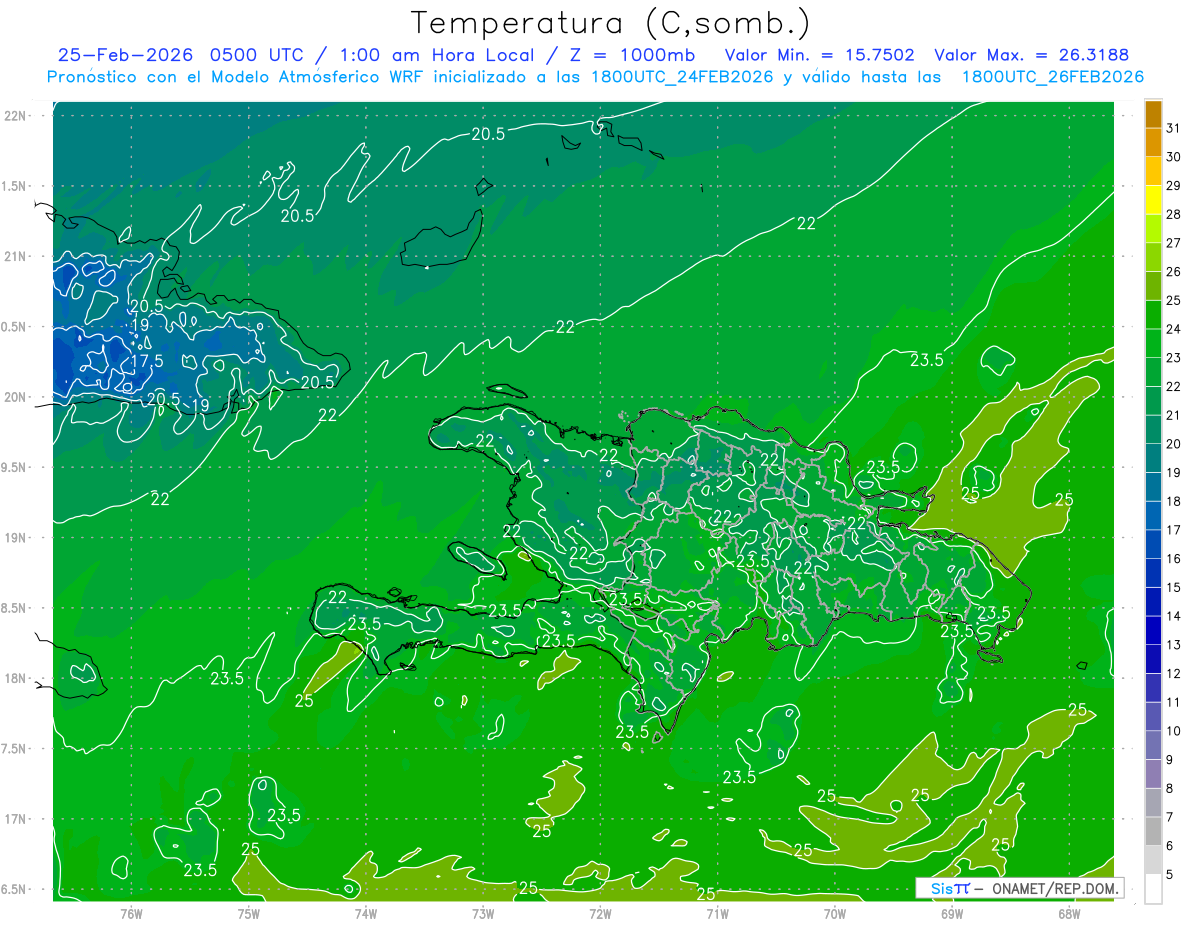Image resolution: width=1200 pixels, height=927 pixels.
Task: Click the legend value '7'
Action: [1170, 817]
